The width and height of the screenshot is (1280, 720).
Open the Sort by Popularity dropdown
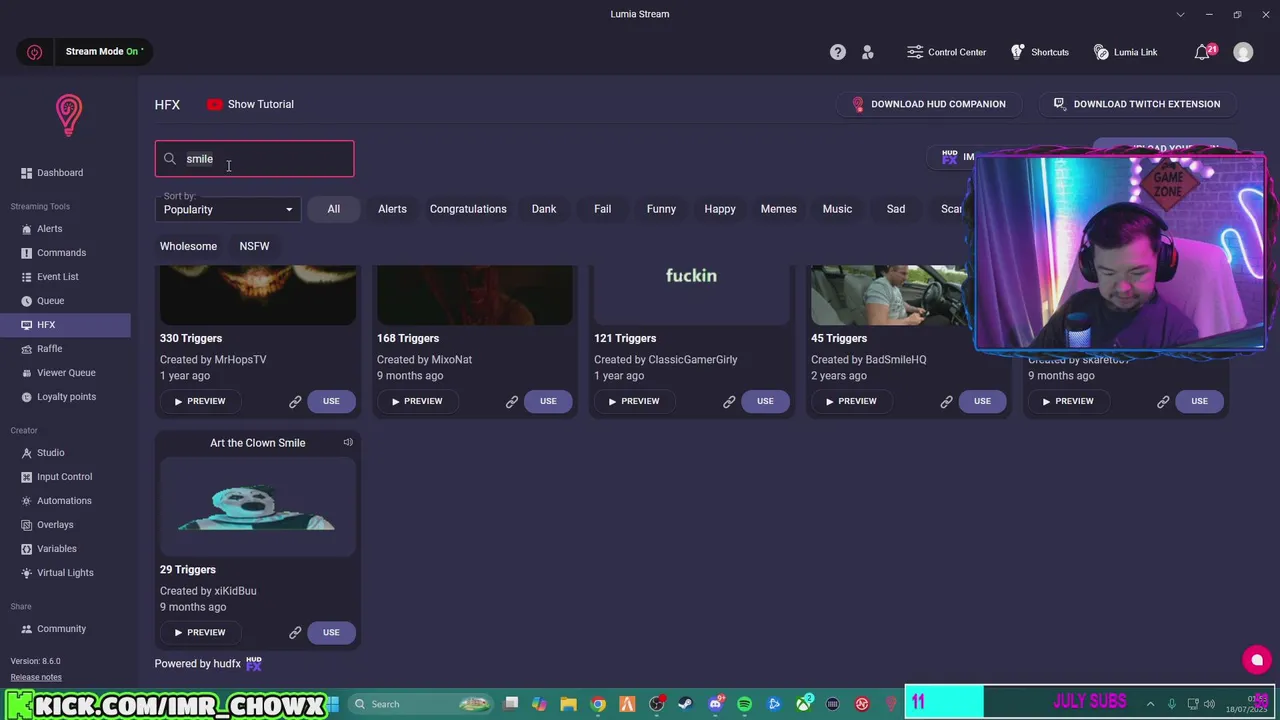(229, 209)
